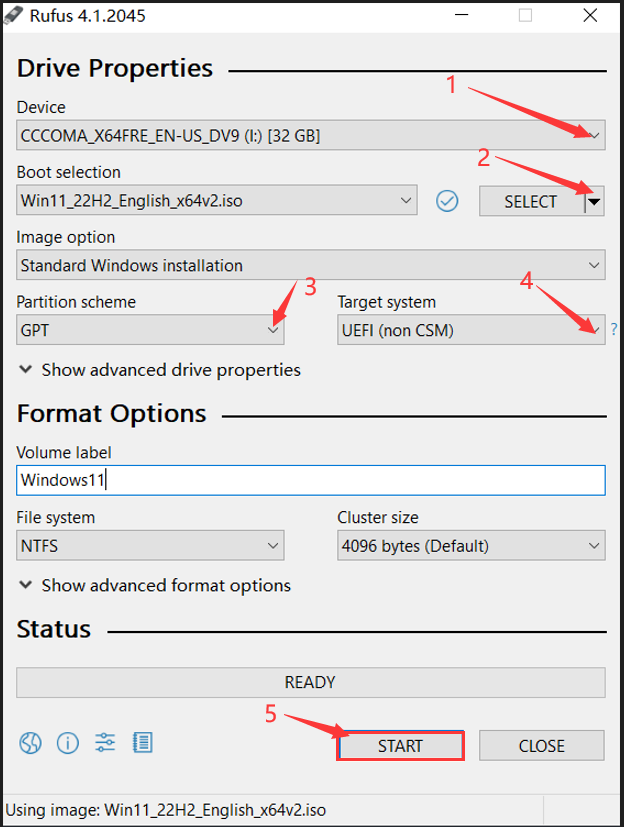
Task: Open the settings sliders icon
Action: click(105, 743)
